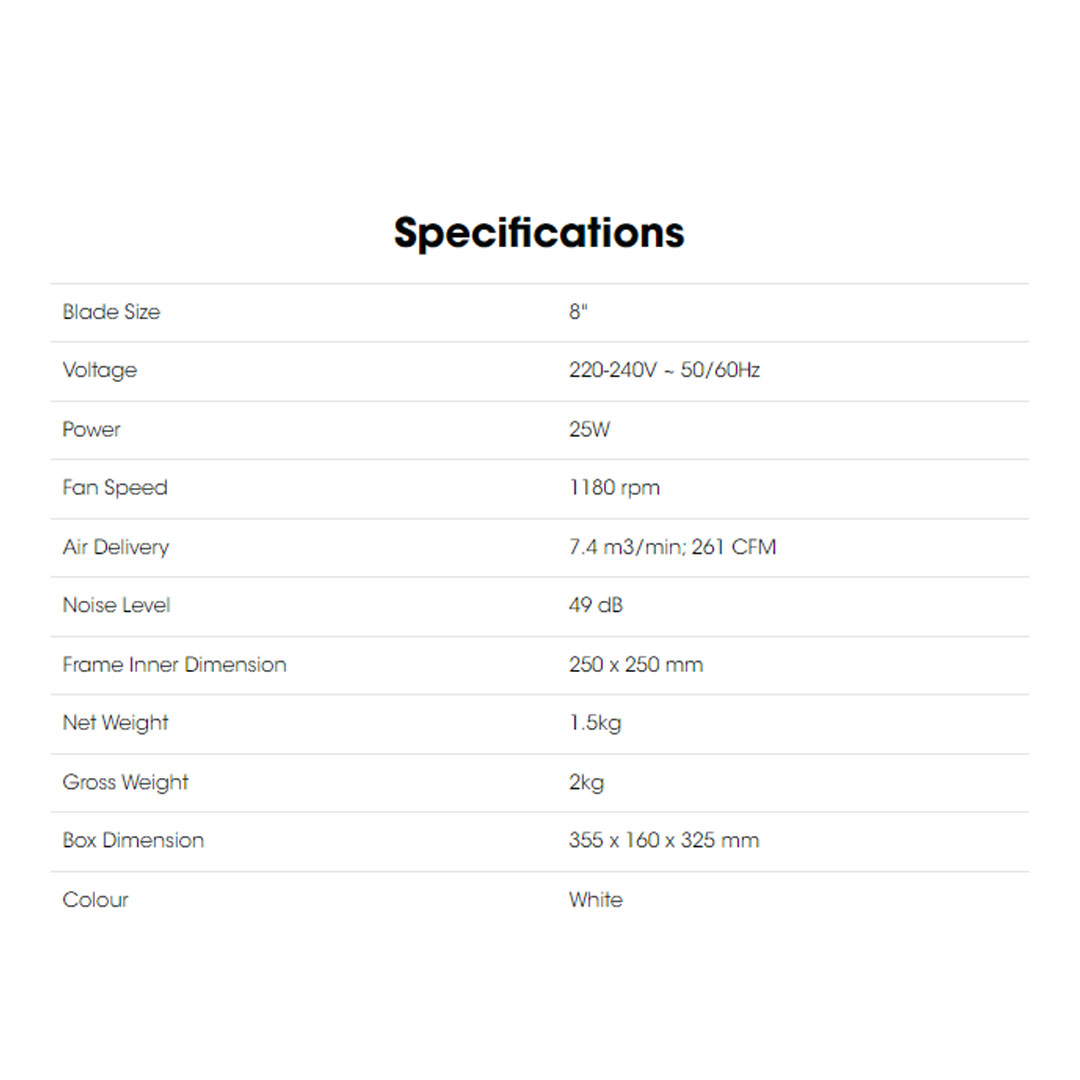Click the 25W power value
This screenshot has width=1080, height=1080.
589,430
